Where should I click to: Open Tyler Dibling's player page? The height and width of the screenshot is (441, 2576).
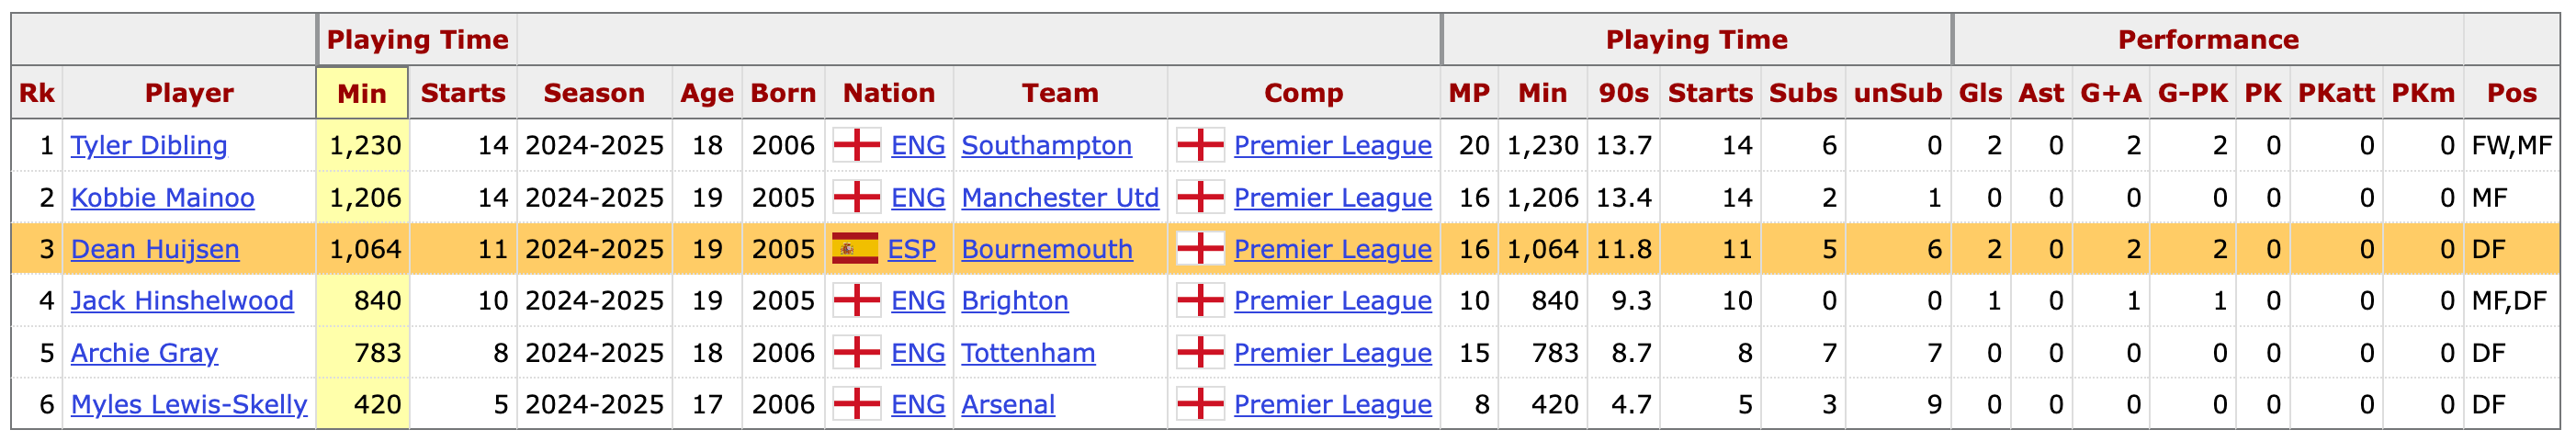(x=149, y=145)
